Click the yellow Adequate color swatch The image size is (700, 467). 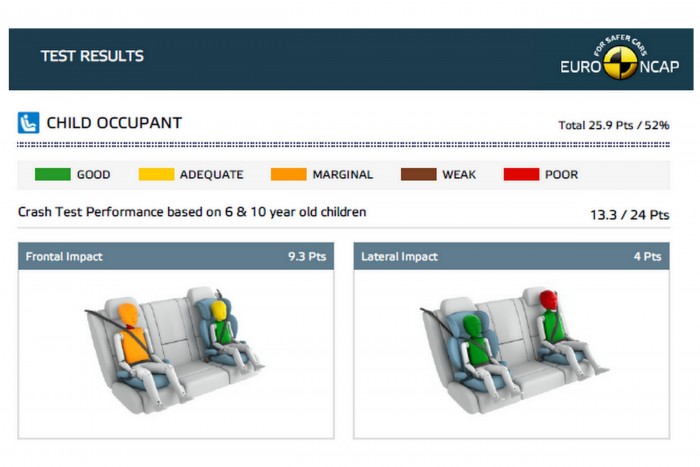pos(155,174)
